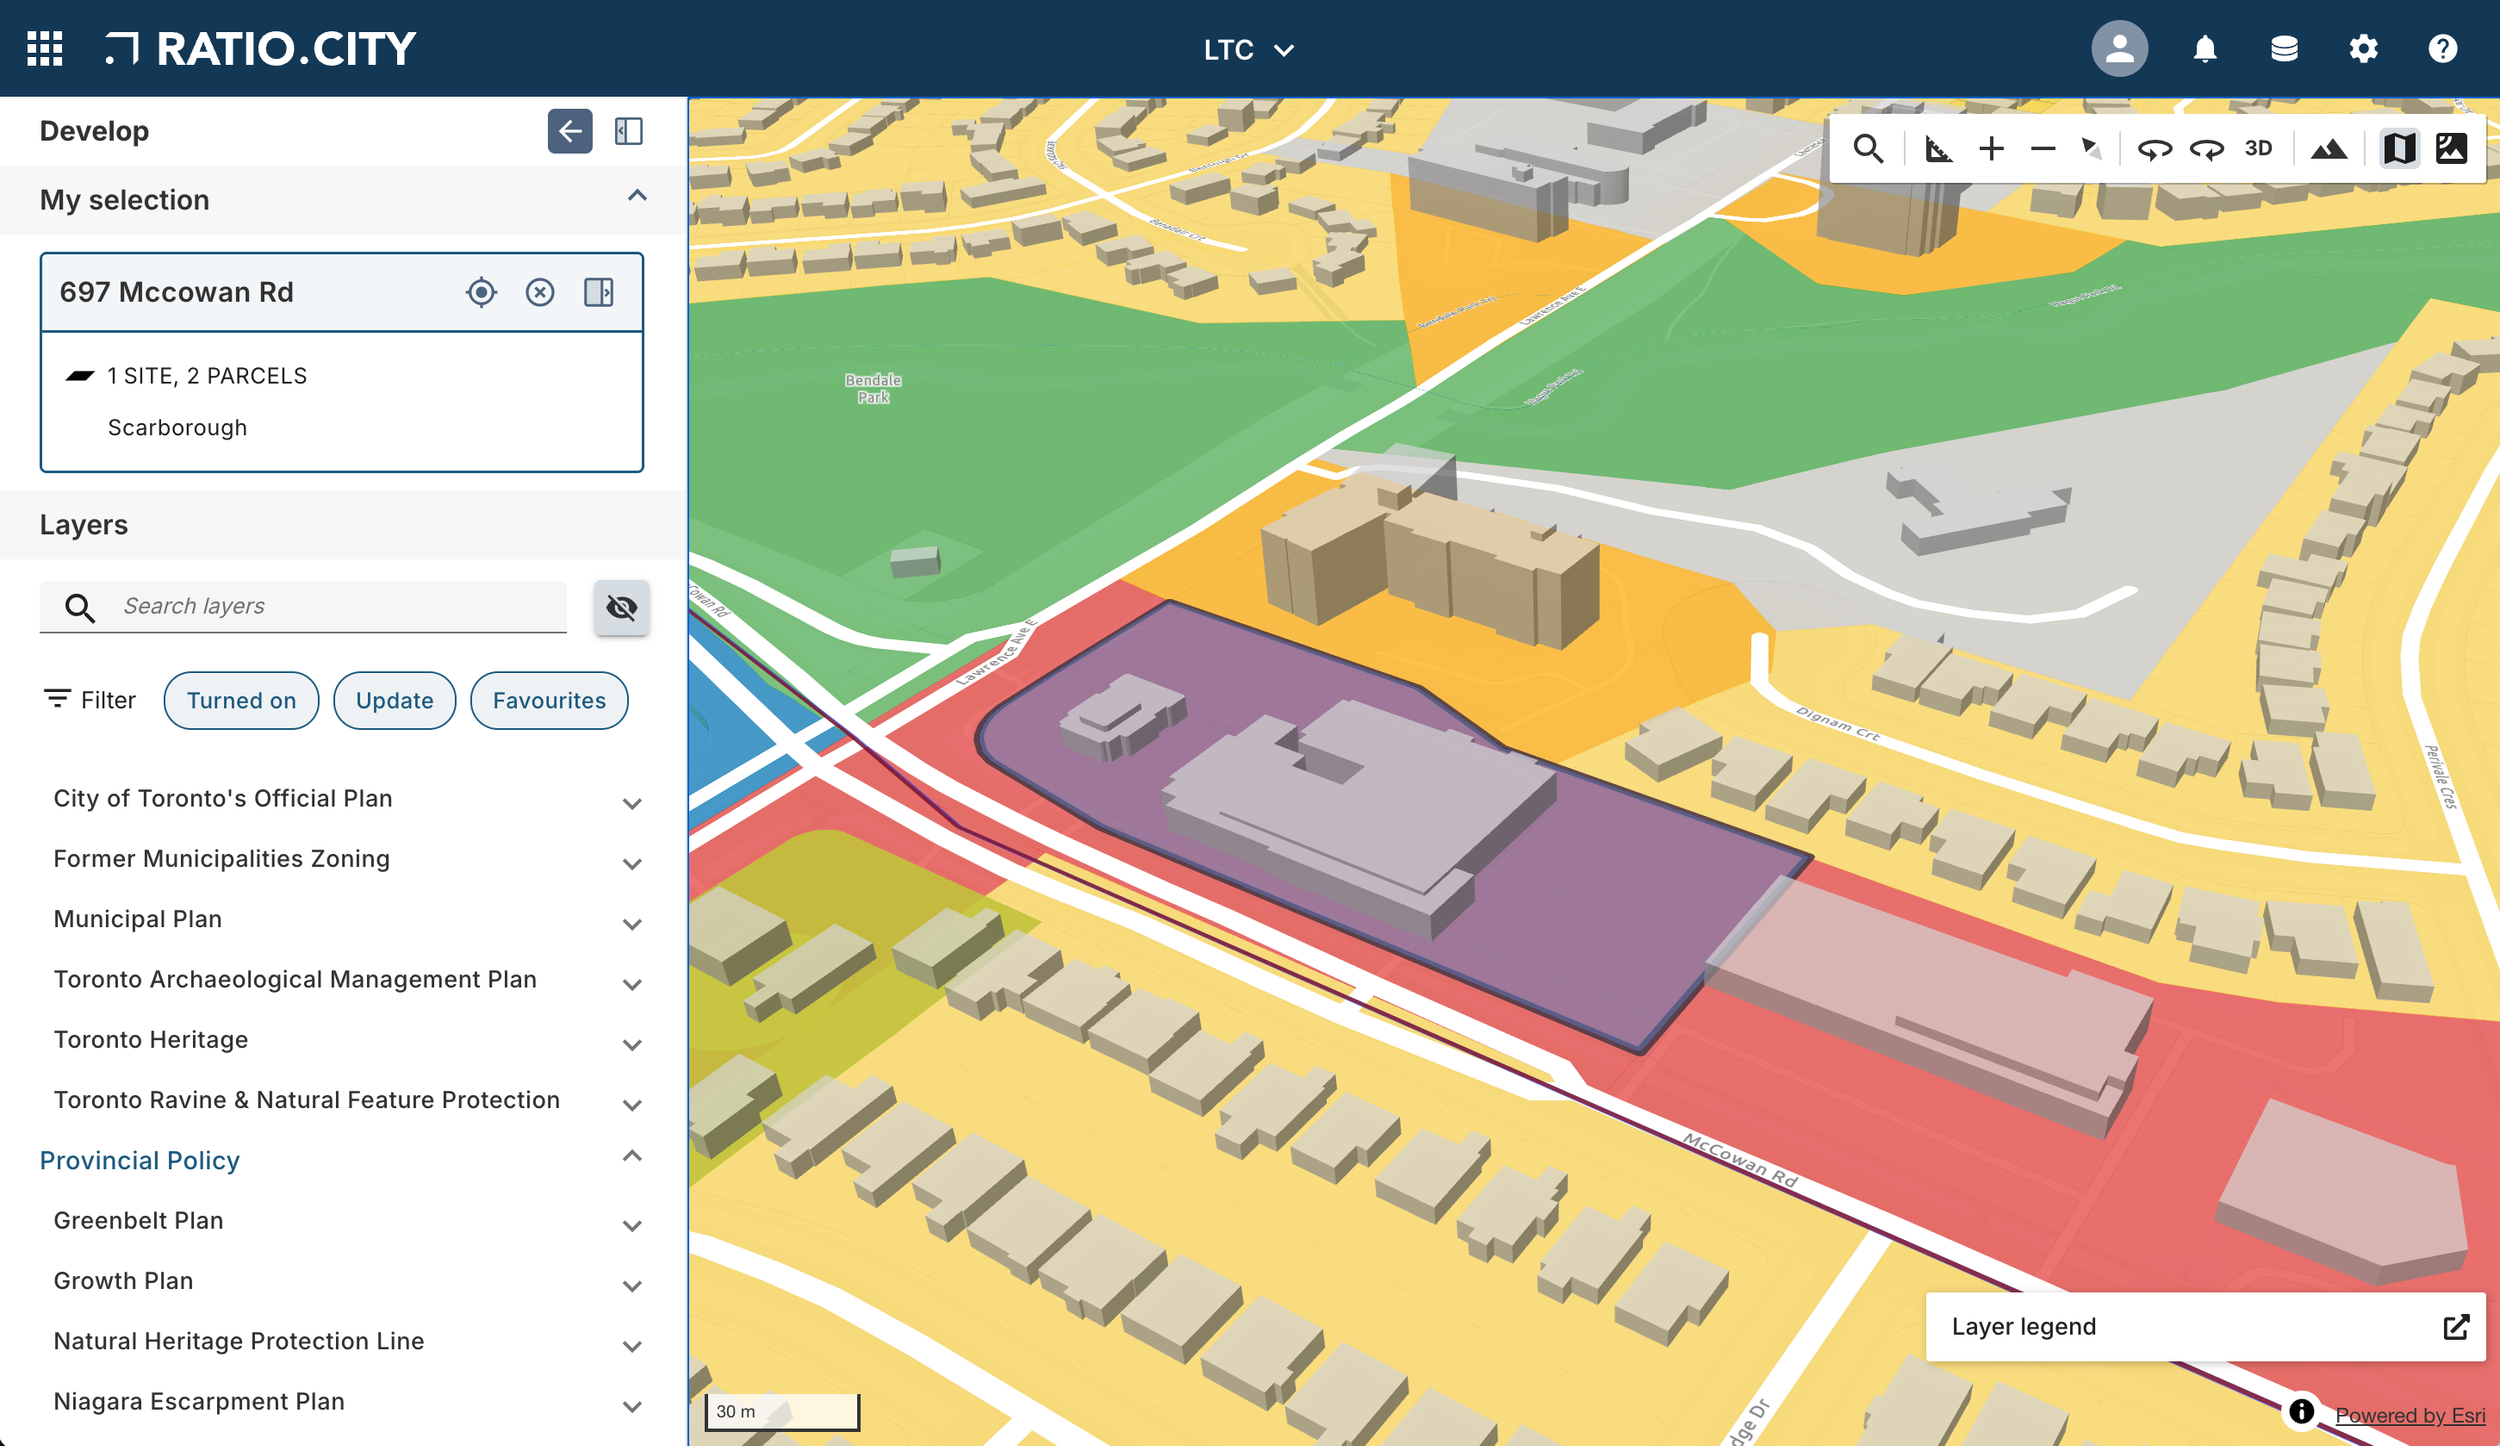Zoom to the 697 Mccowan Rd selection
This screenshot has width=2500, height=1446.
[x=481, y=292]
